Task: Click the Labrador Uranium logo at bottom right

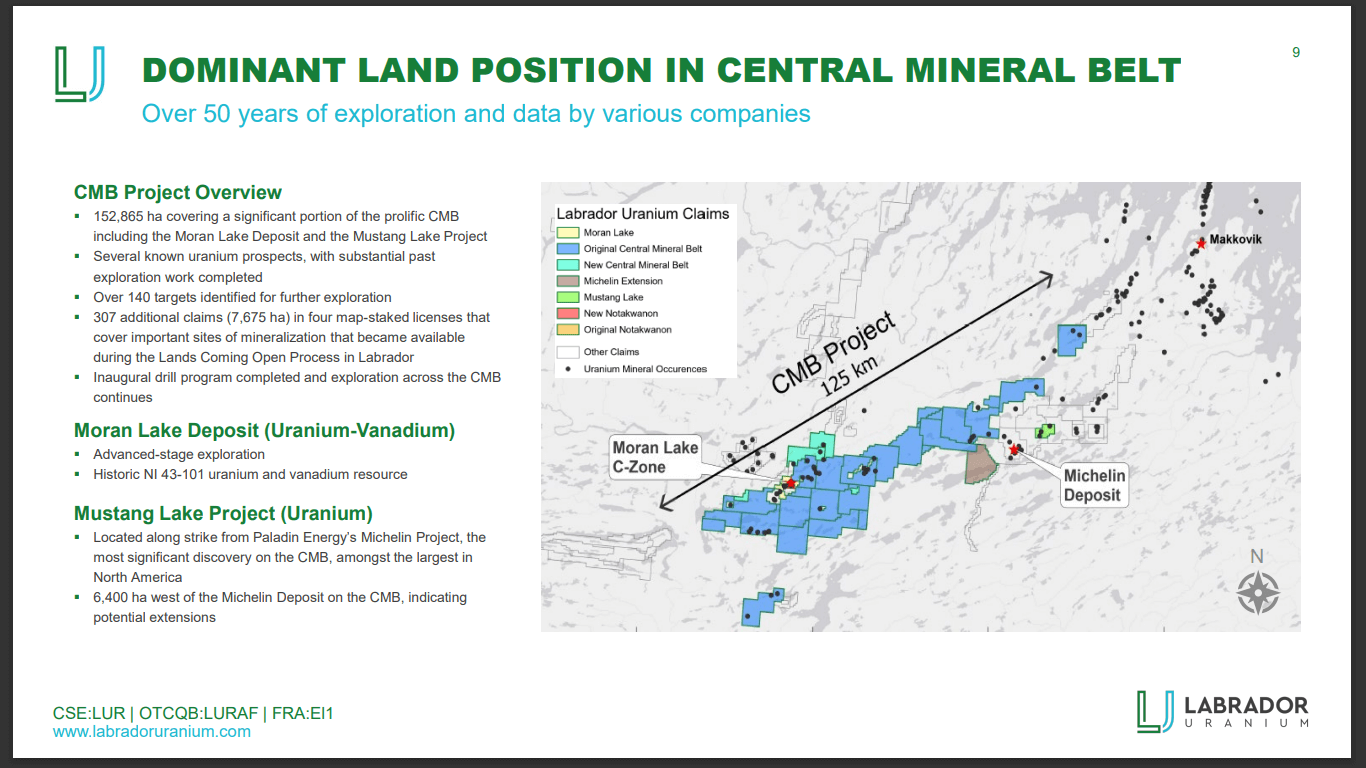Action: (x=1222, y=711)
